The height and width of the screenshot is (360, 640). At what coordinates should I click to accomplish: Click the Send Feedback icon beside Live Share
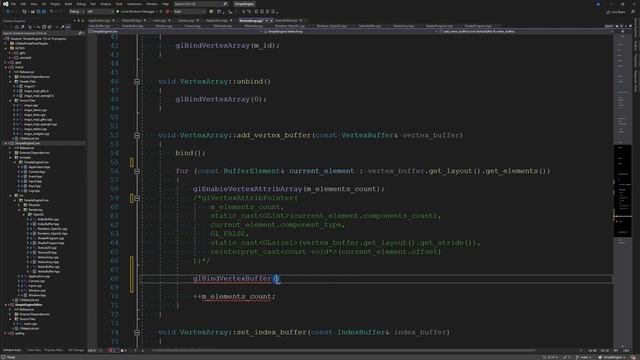point(633,12)
